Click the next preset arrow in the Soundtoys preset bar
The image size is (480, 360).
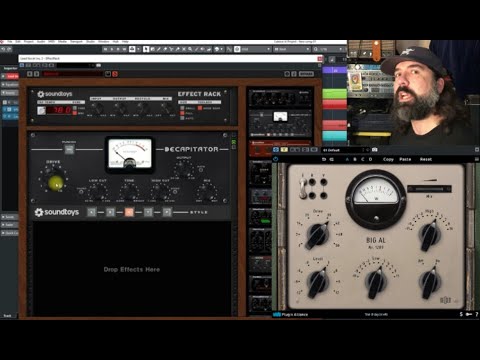pyautogui.click(x=37, y=74)
